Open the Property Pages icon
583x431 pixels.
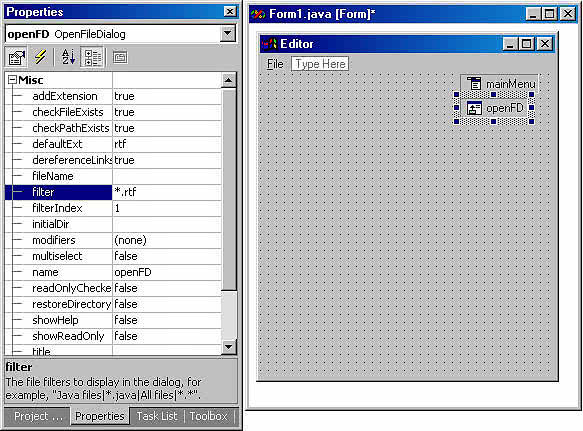coord(120,57)
